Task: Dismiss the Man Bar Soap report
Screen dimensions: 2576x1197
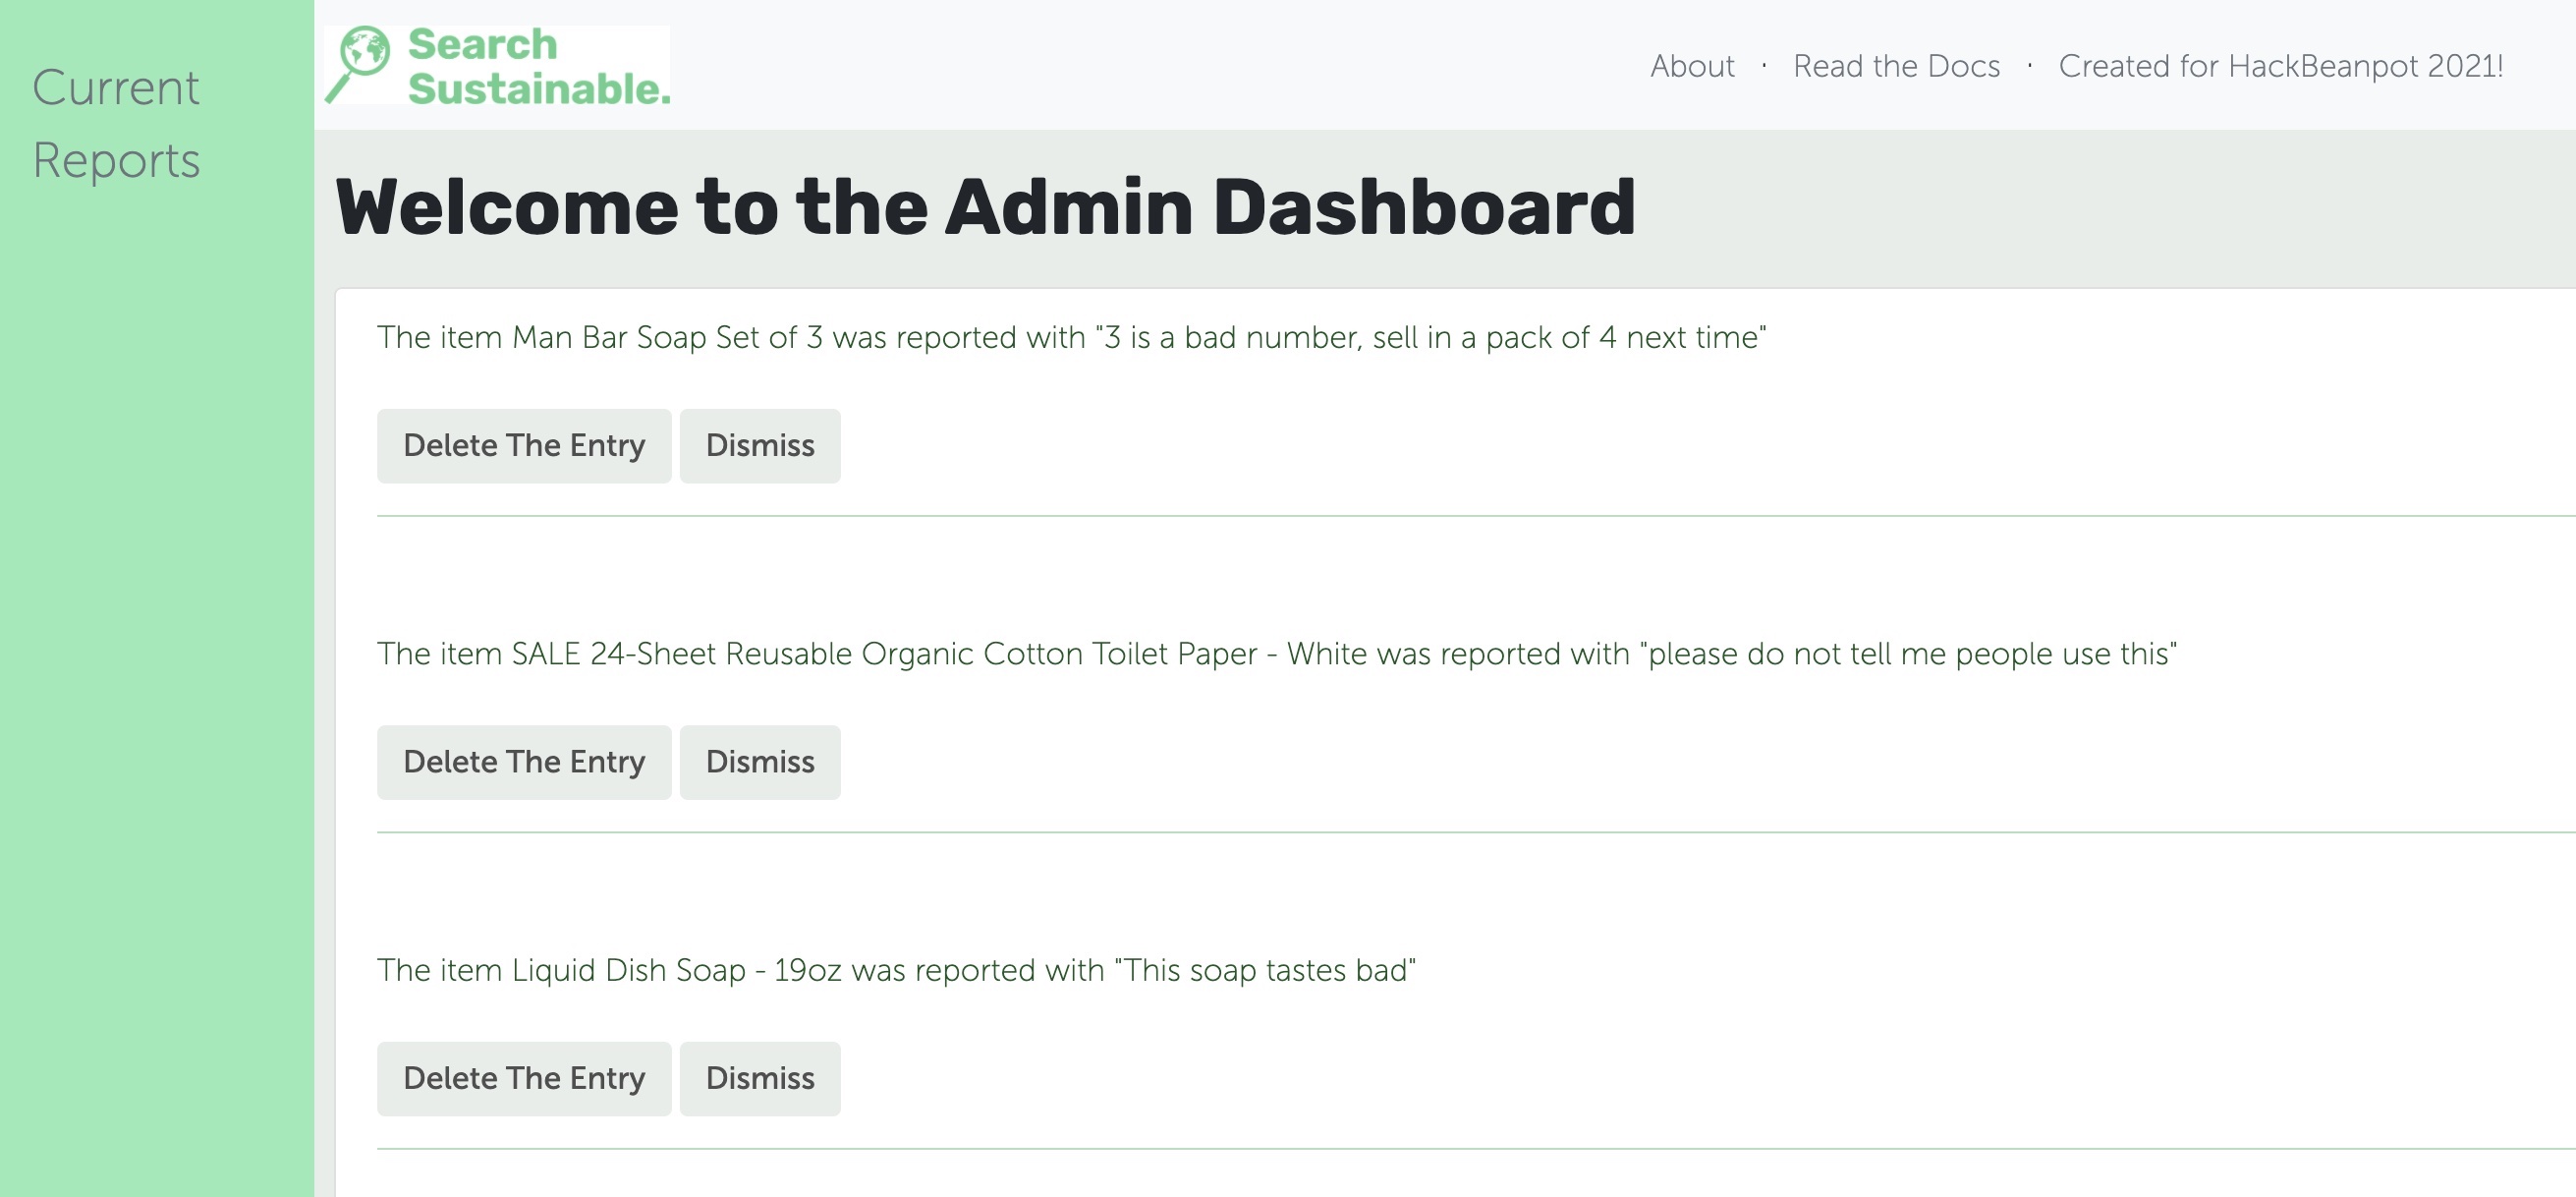Action: (x=760, y=446)
